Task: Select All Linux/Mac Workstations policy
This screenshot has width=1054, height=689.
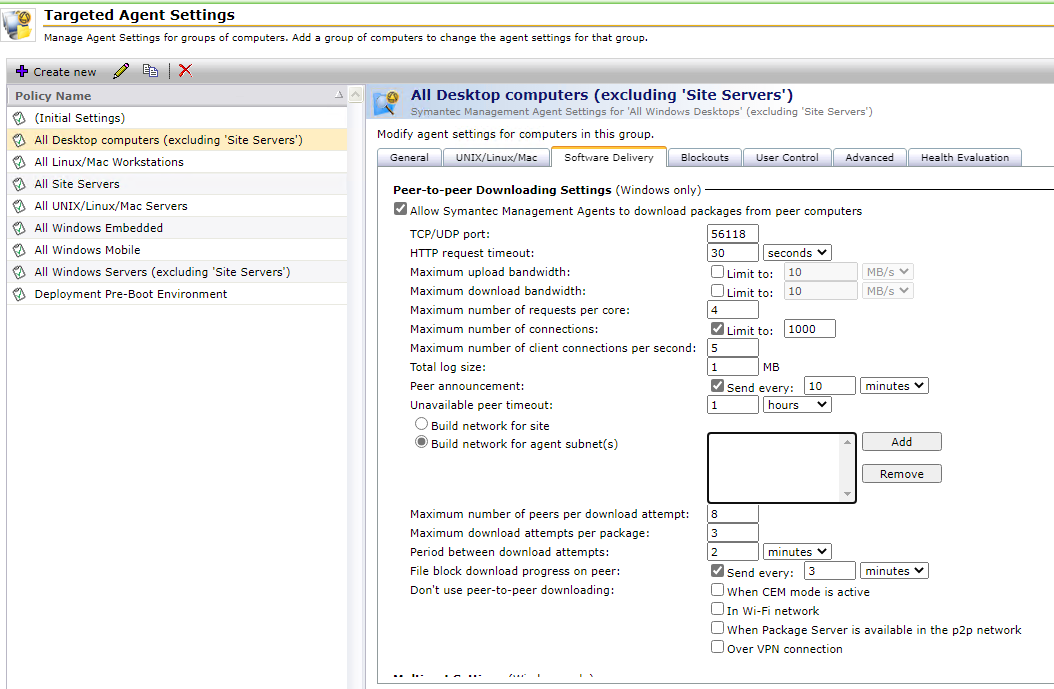Action: pos(177,162)
